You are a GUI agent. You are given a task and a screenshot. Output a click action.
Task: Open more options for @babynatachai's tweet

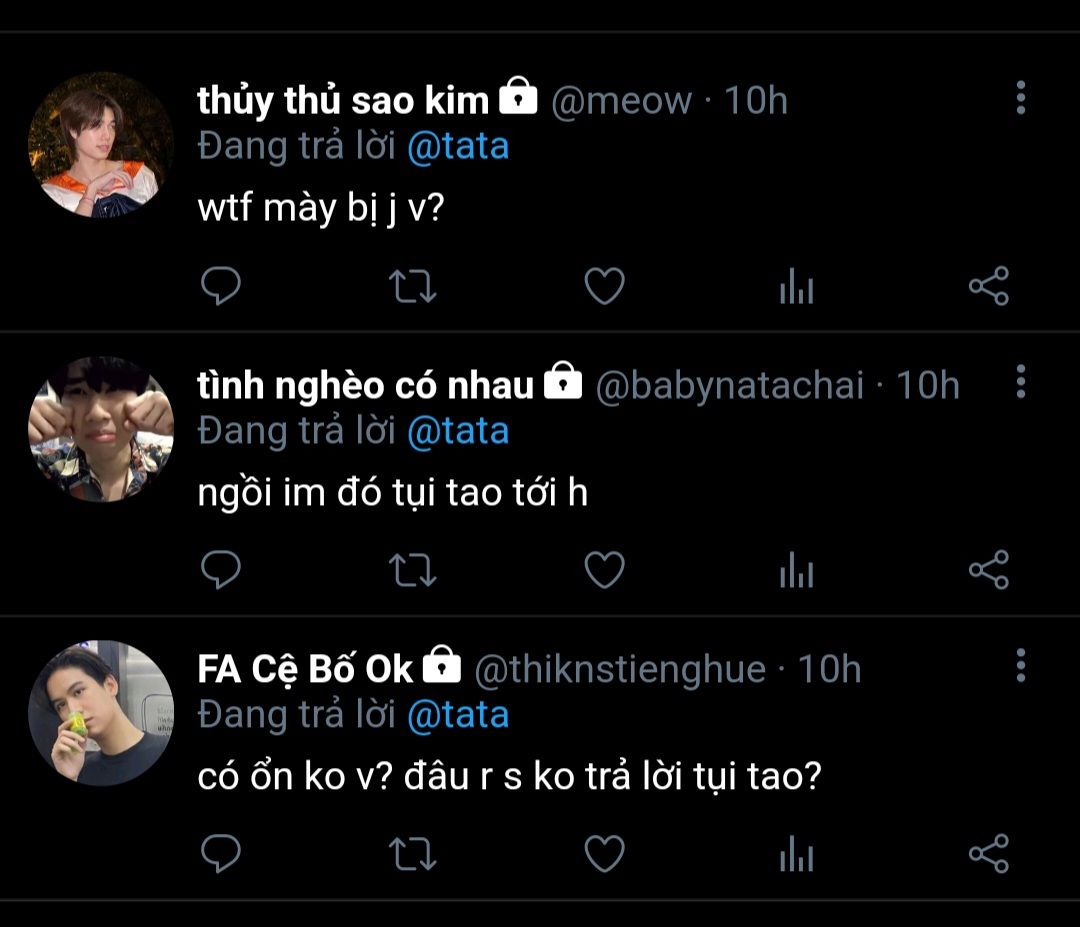click(1020, 381)
